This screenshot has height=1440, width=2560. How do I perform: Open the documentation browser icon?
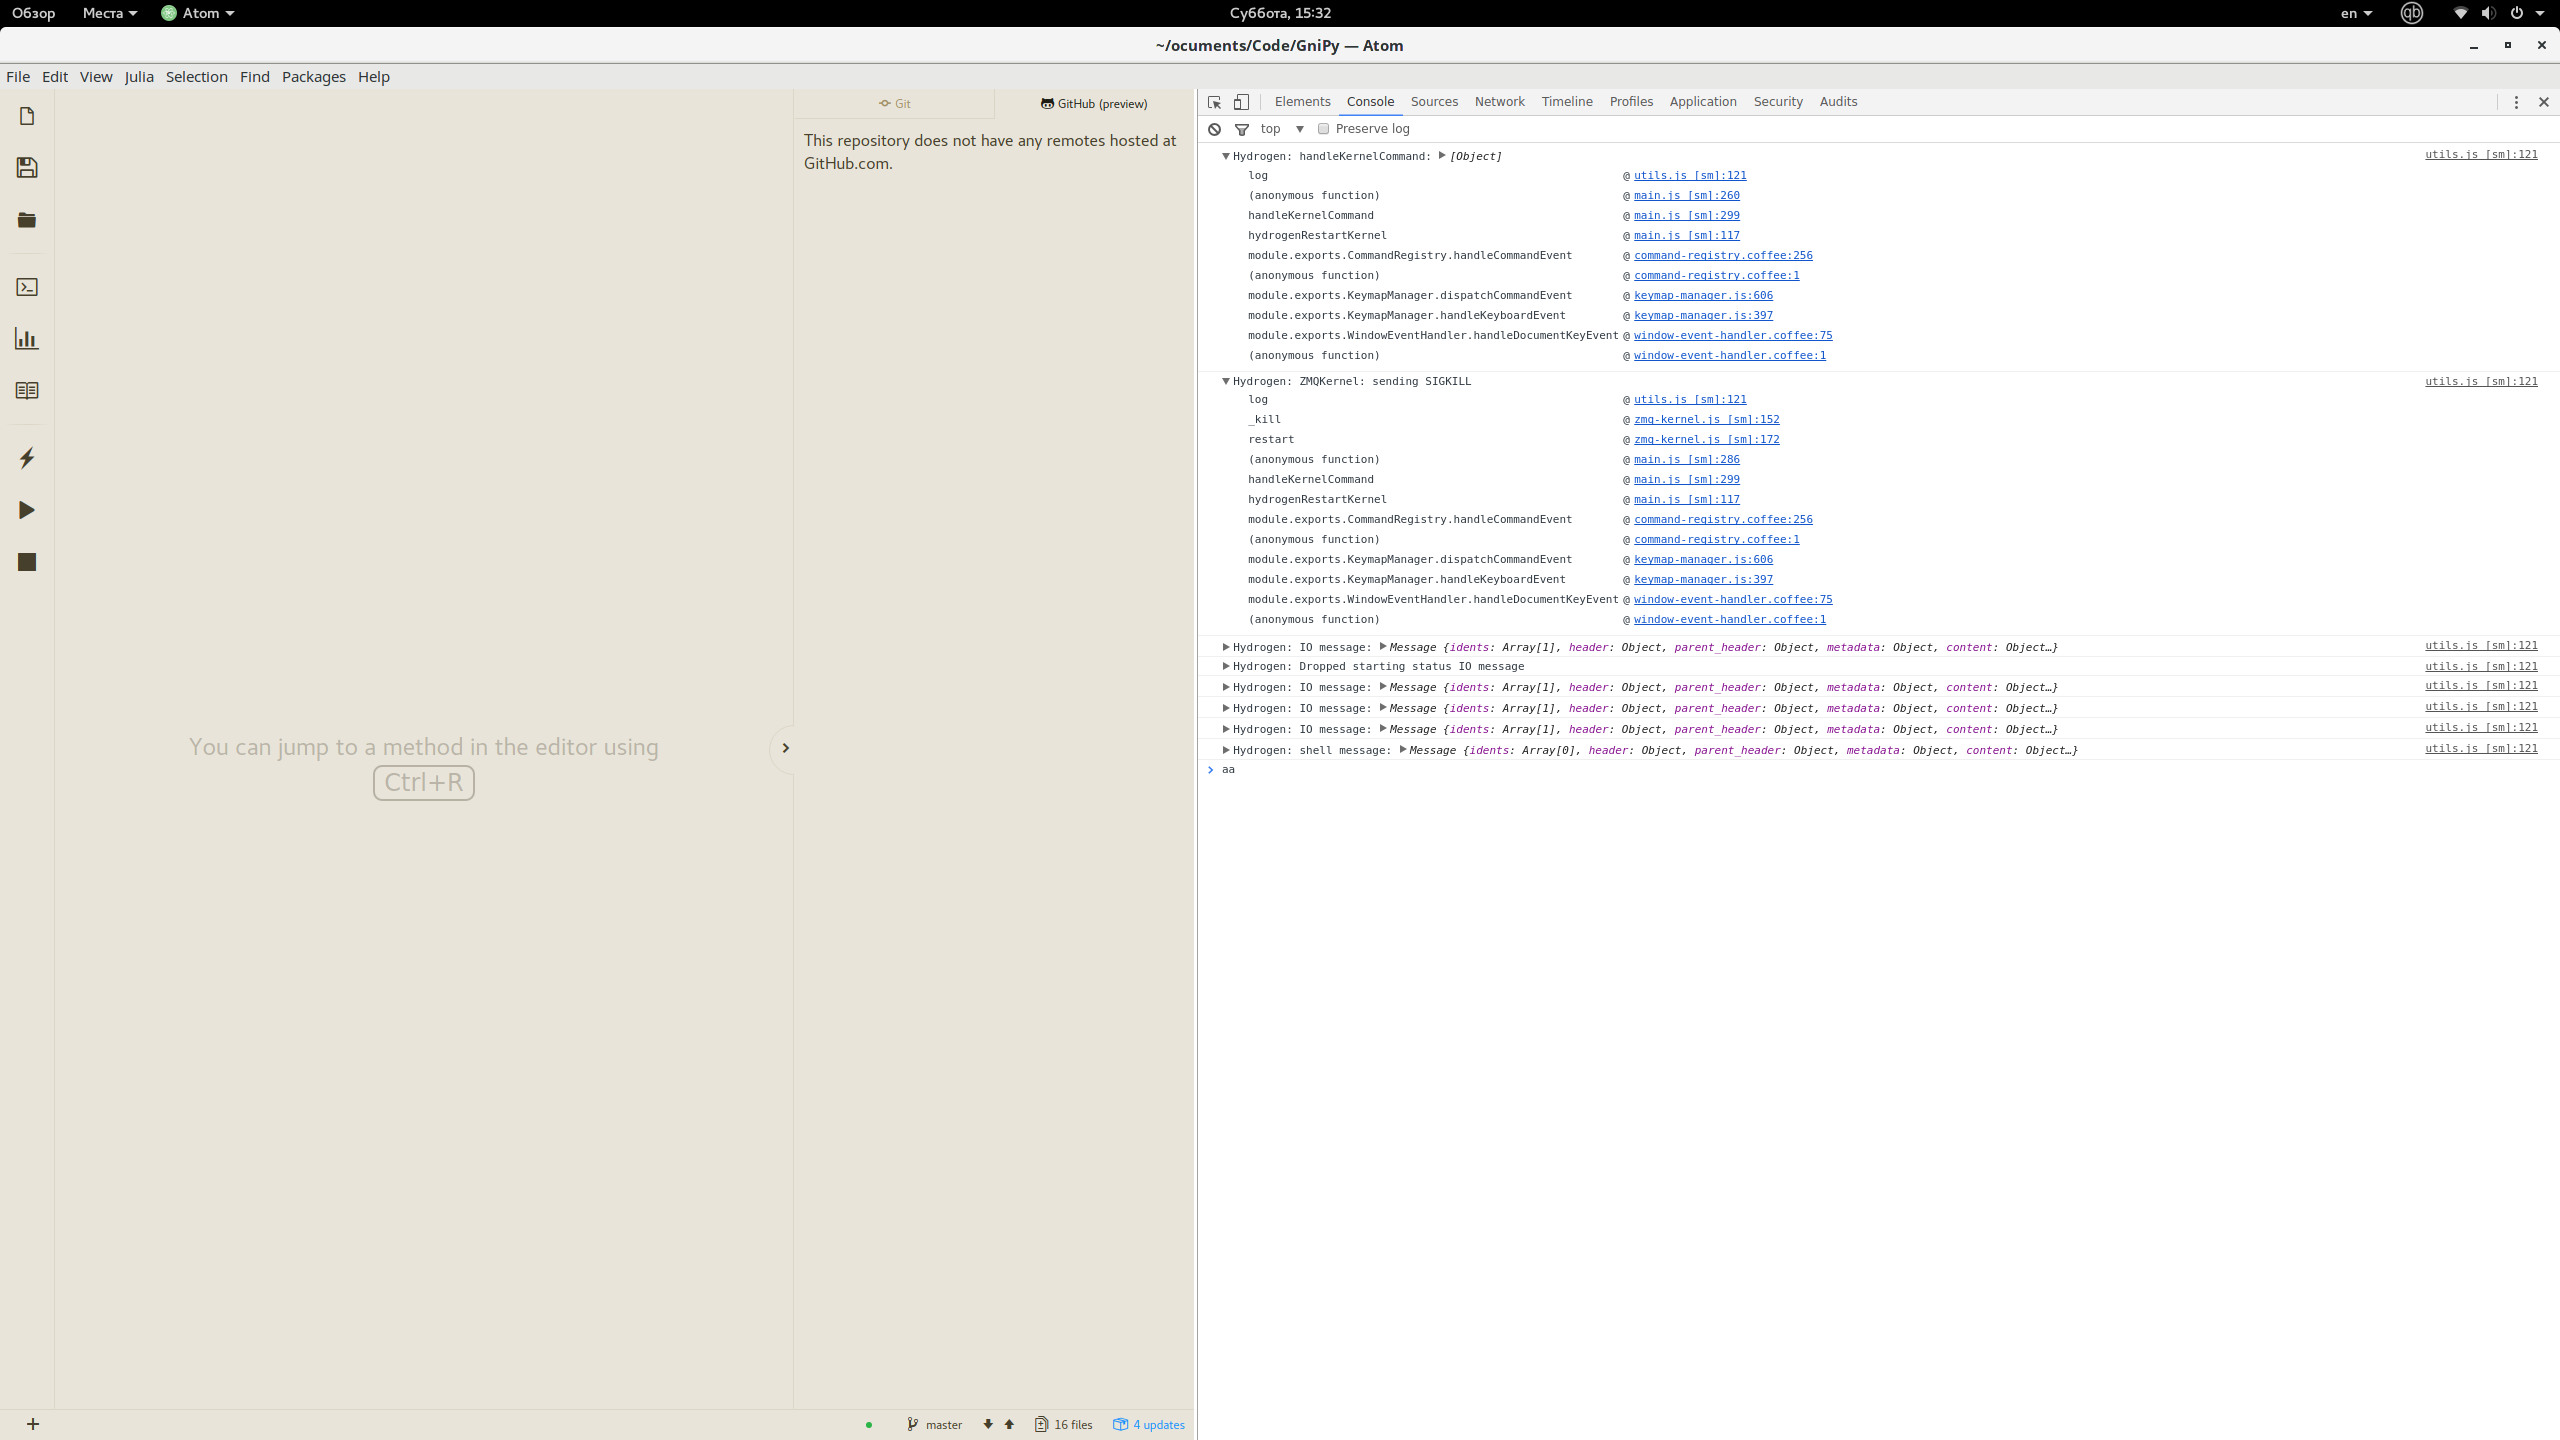pyautogui.click(x=26, y=389)
